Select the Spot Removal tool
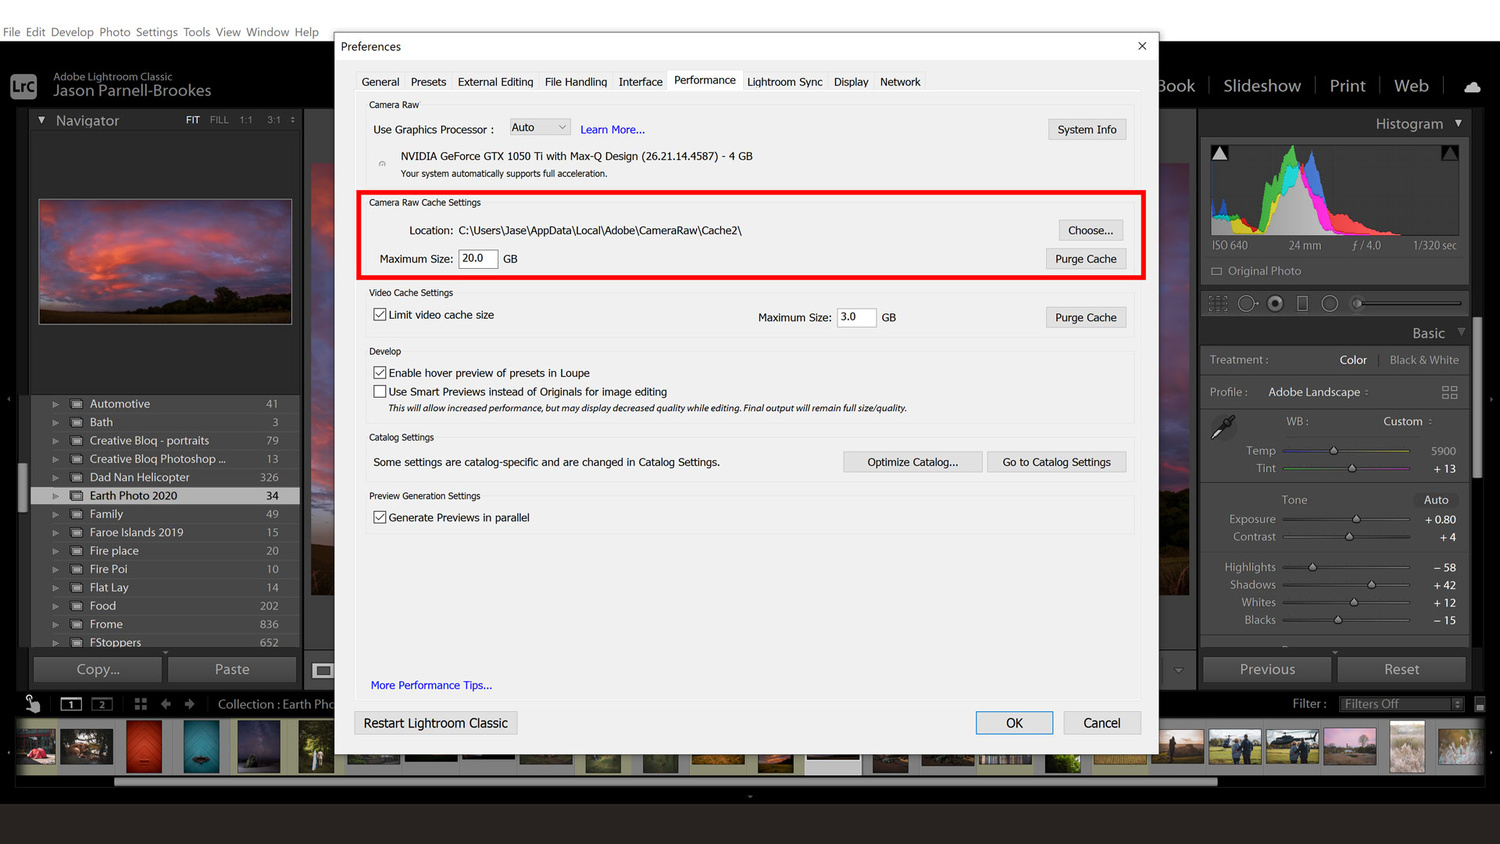 tap(1246, 302)
